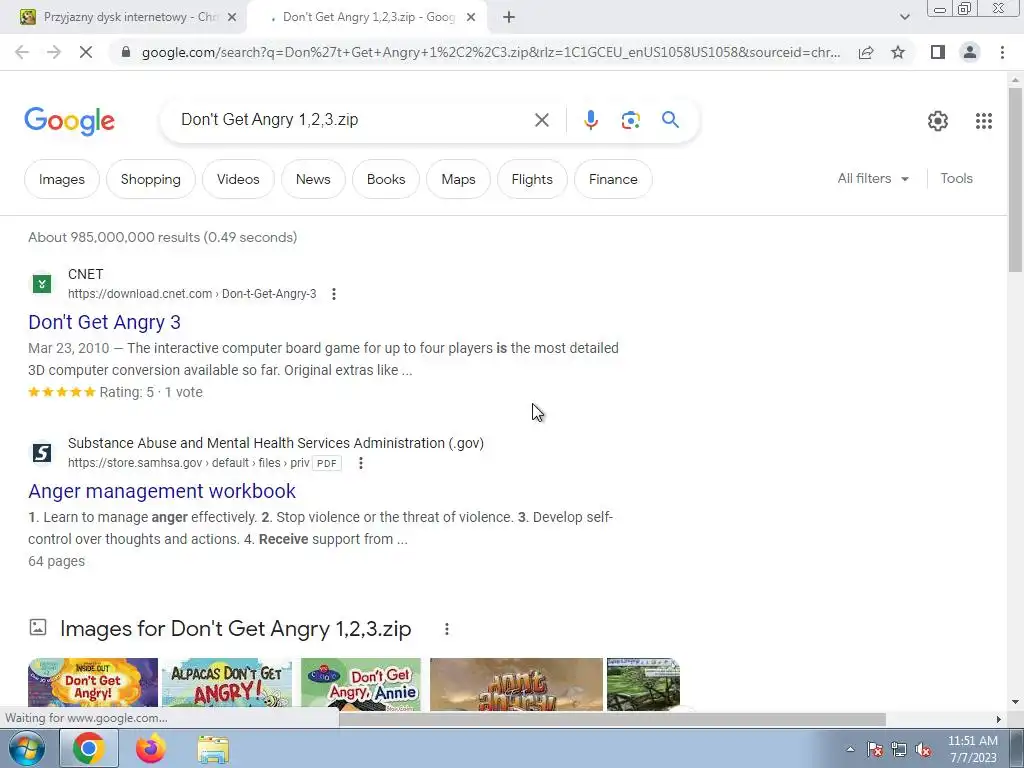
Task: Click the taskbar clock showing 11:51 AM
Action: (973, 749)
